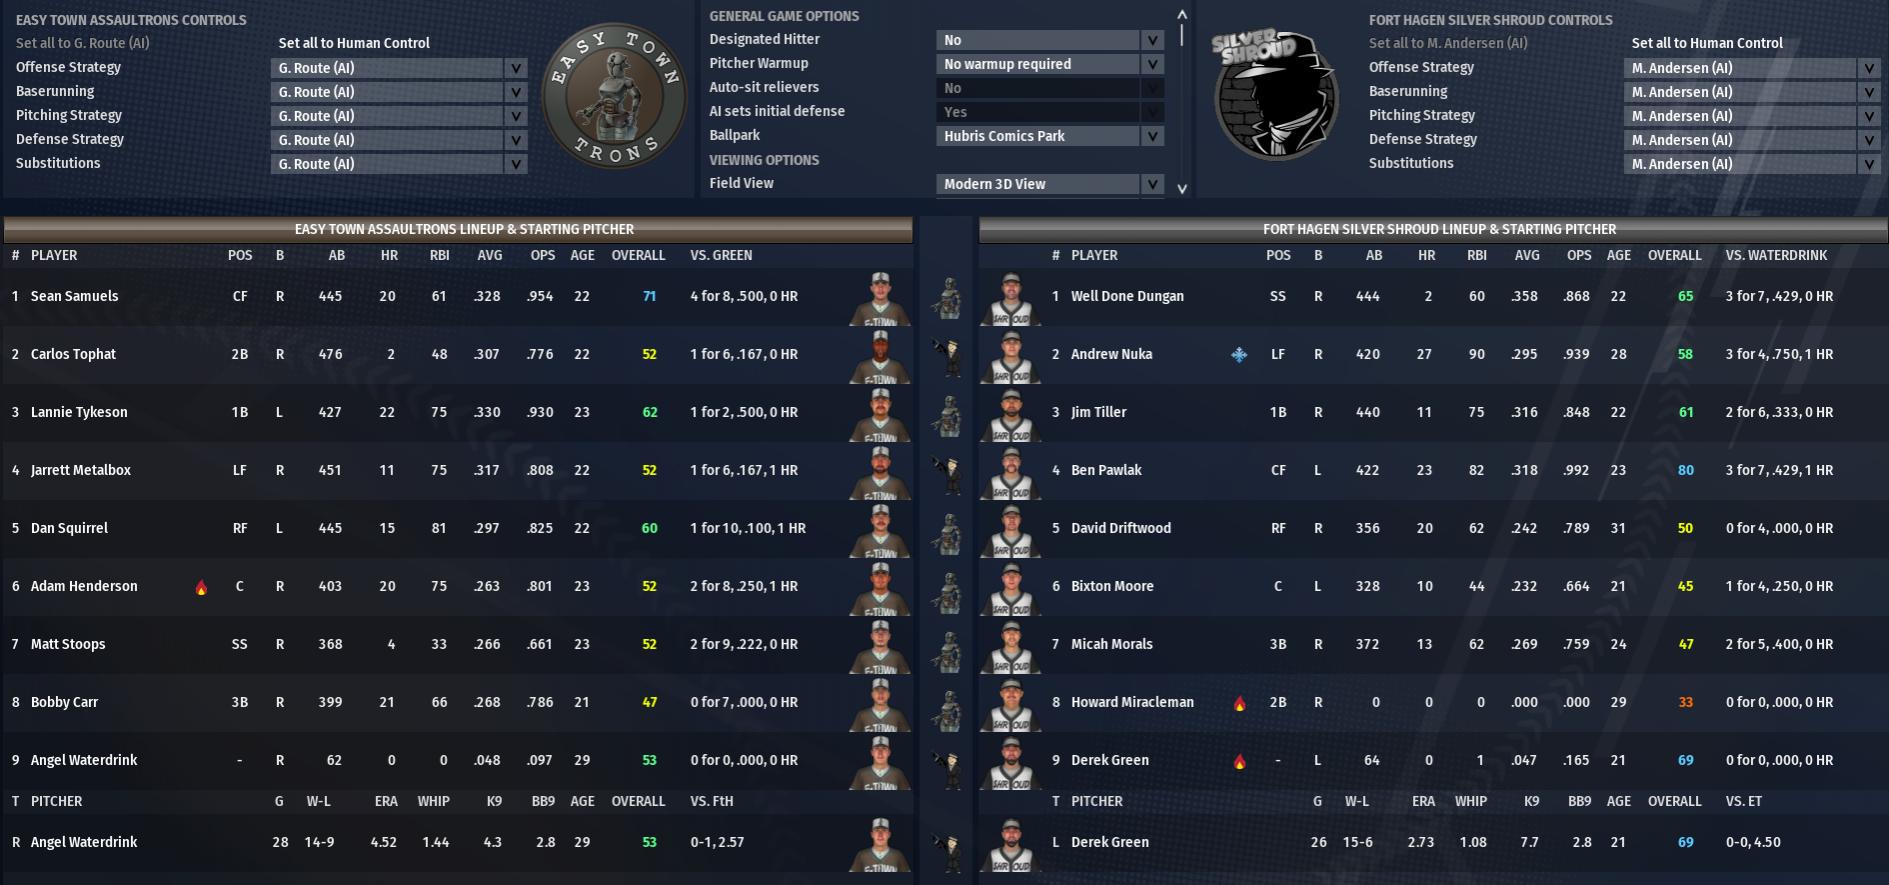Image resolution: width=1889 pixels, height=885 pixels.
Task: Click the flame icon beside Adam Henderson
Action: click(x=202, y=587)
